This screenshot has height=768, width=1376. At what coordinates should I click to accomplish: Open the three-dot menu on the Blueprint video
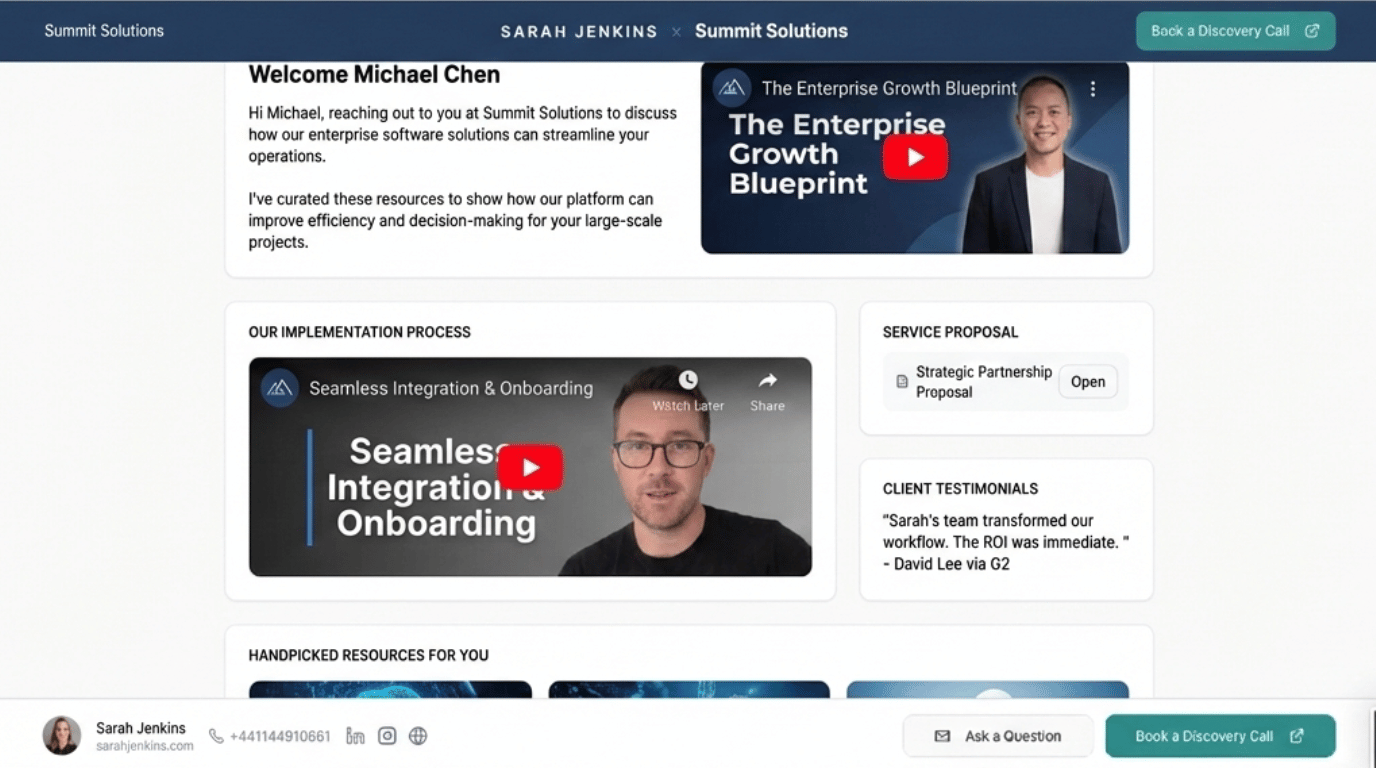tap(1093, 89)
